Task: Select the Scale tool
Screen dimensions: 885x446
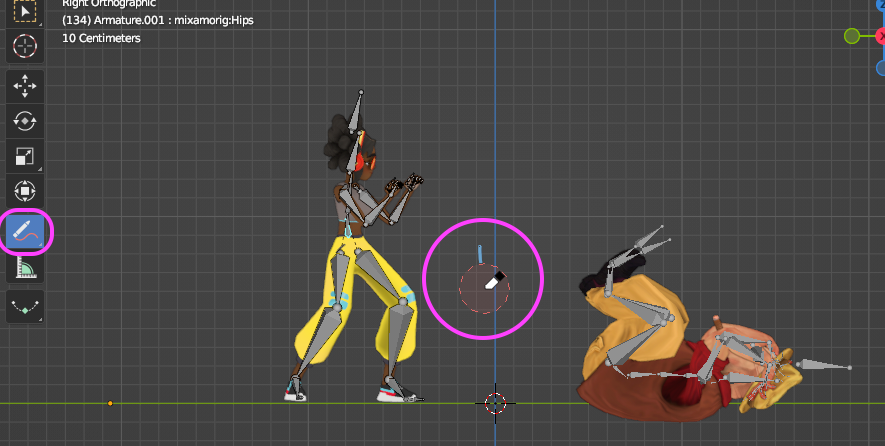Action: pos(25,156)
